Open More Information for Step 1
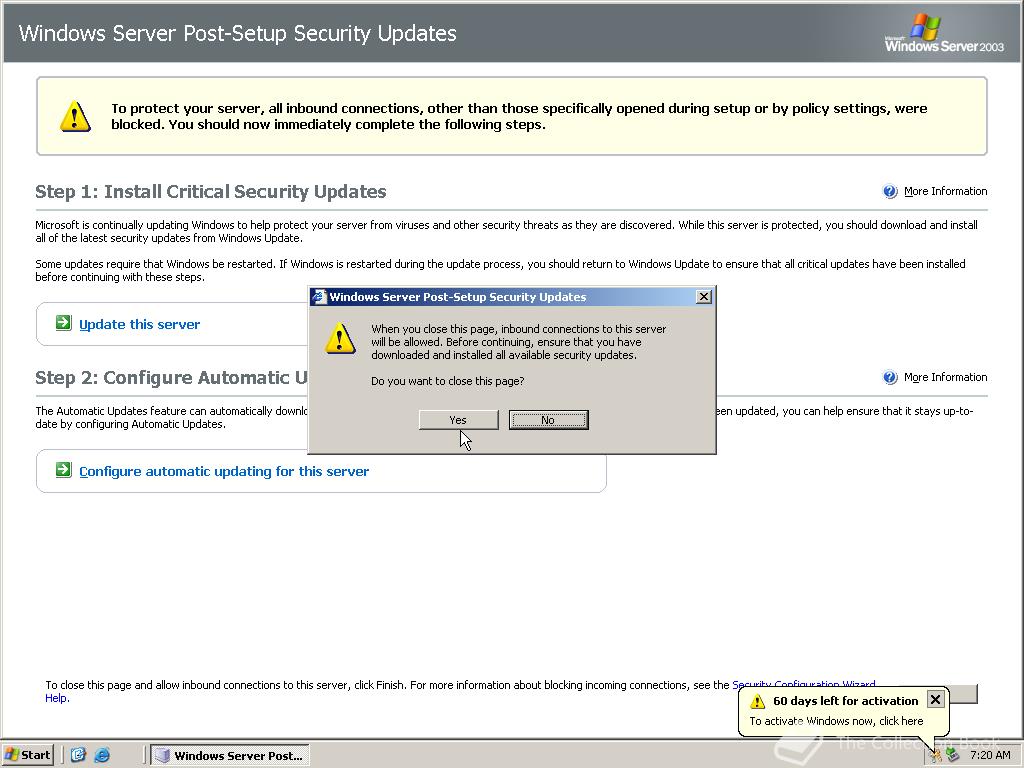 click(x=945, y=191)
